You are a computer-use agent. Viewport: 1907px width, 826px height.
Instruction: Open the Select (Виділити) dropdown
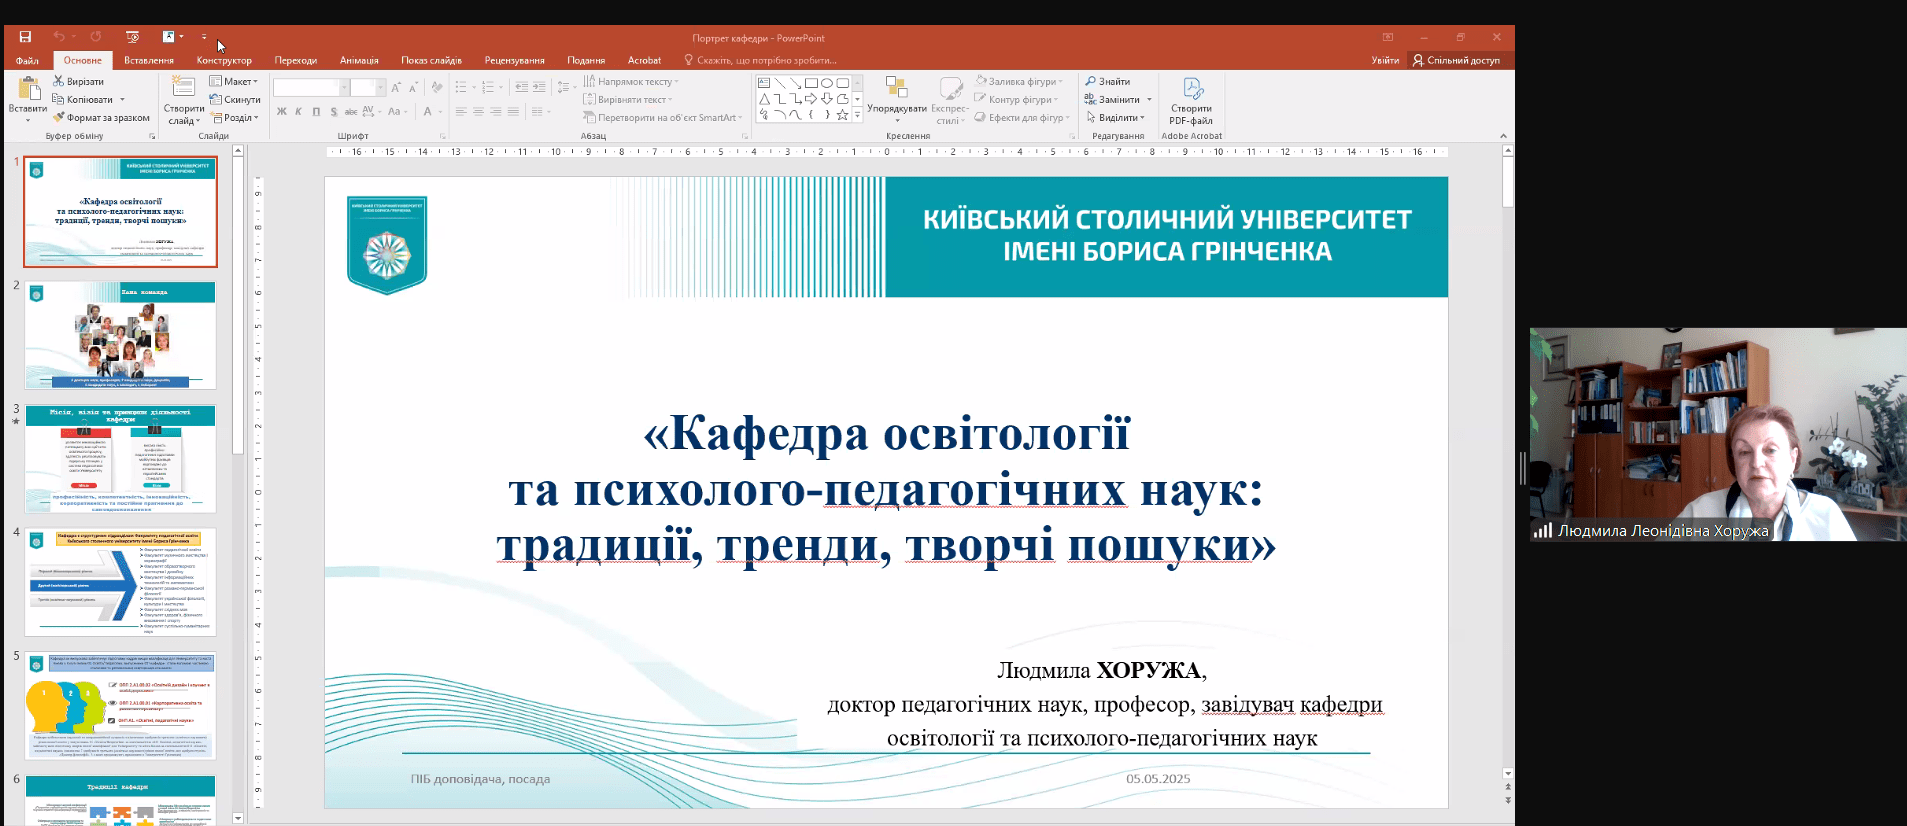coord(1116,117)
